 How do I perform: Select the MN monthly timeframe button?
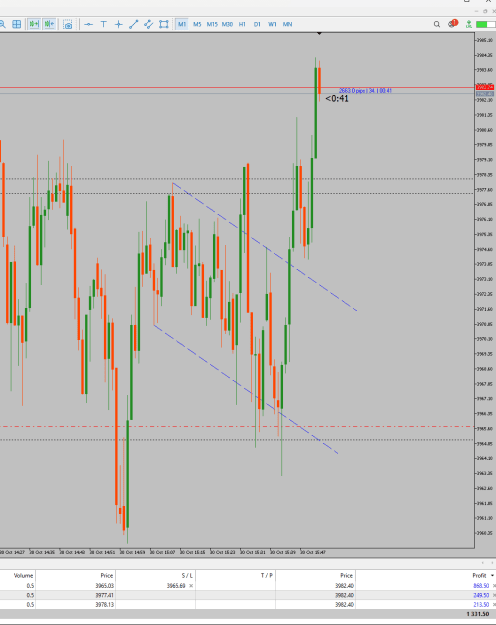point(287,24)
